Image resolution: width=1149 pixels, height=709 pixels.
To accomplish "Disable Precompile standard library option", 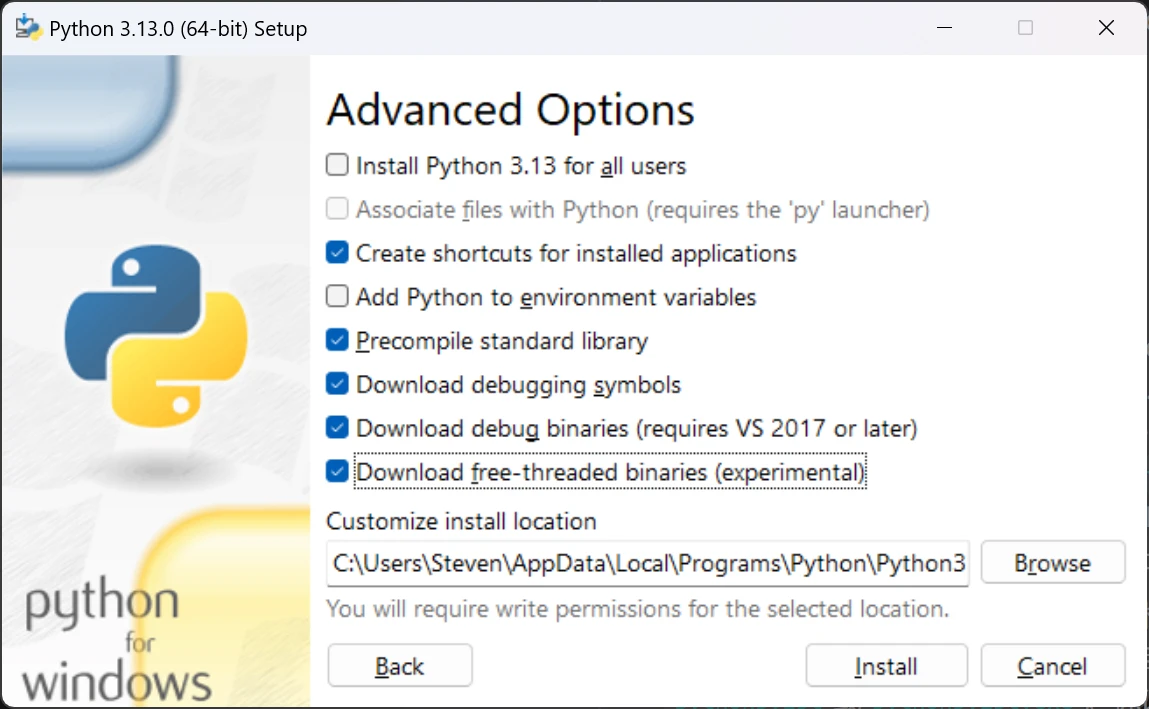I will coord(338,341).
